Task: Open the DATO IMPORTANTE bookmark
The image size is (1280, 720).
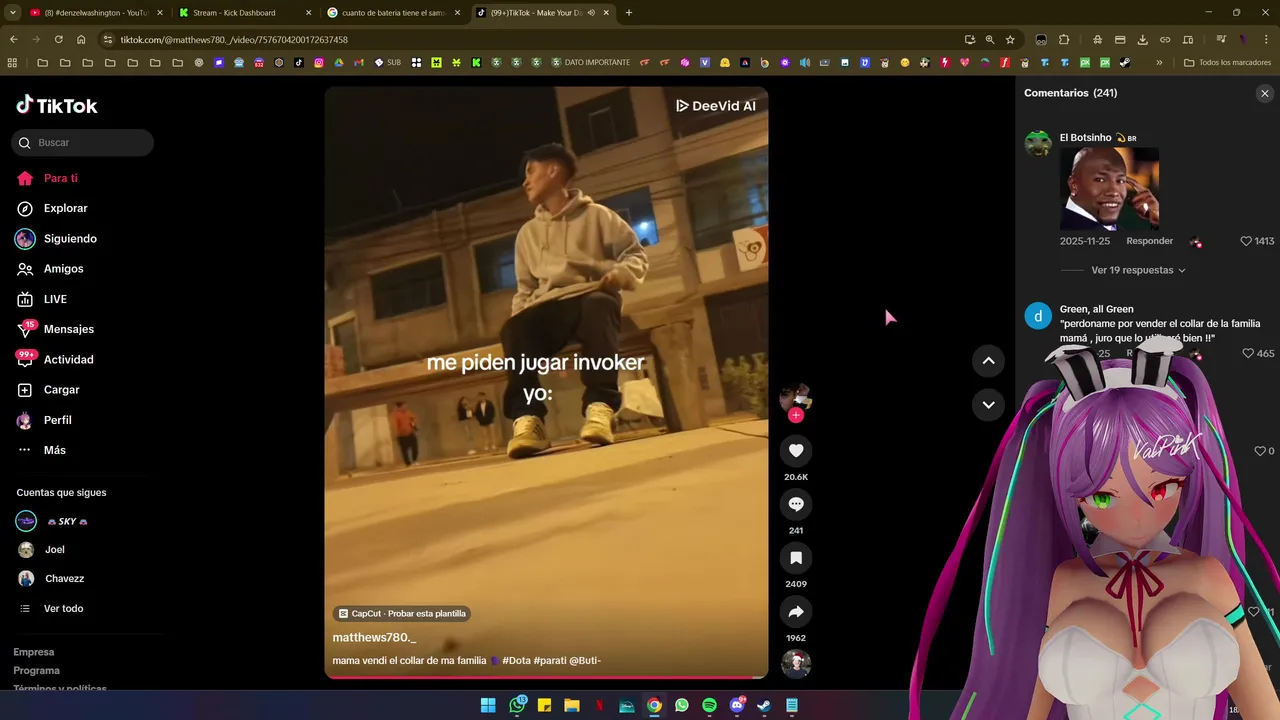Action: click(590, 62)
